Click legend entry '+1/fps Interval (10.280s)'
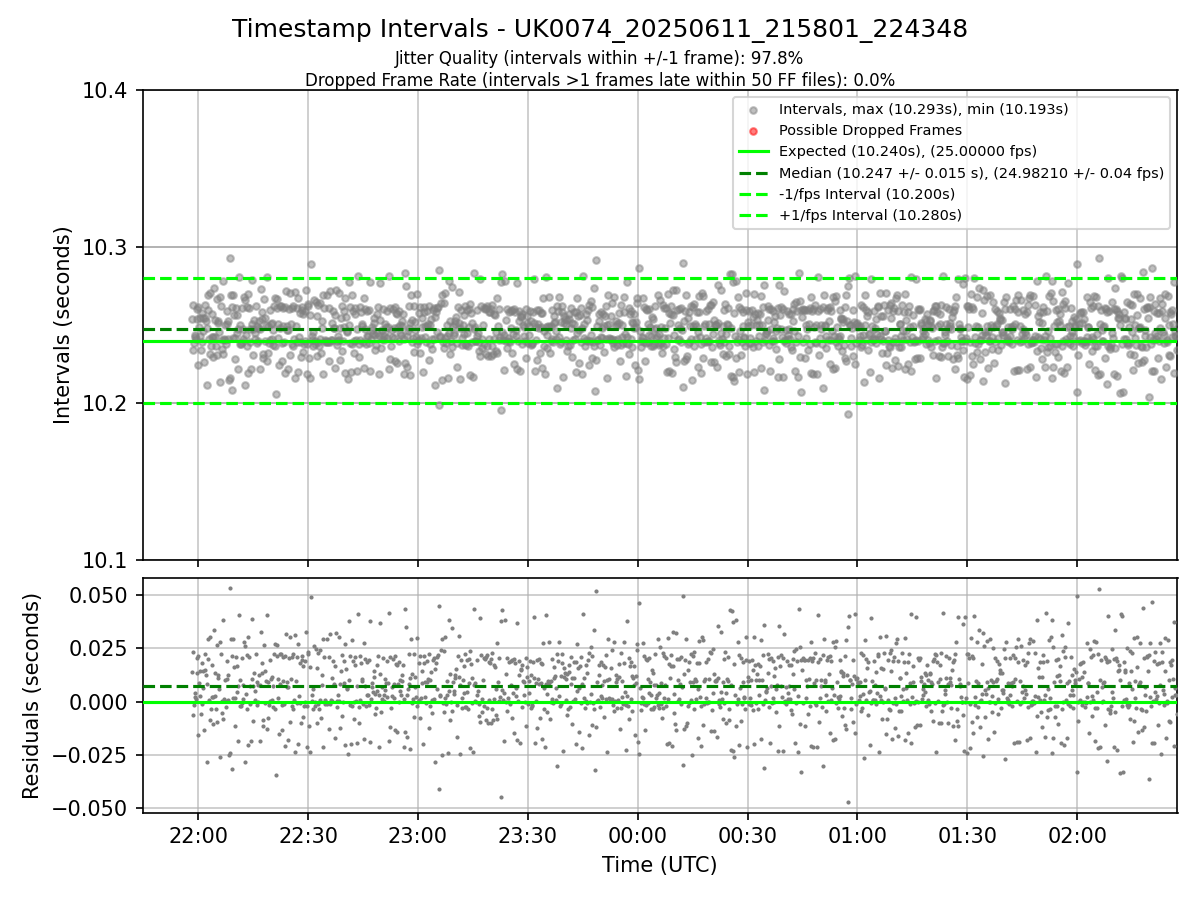The width and height of the screenshot is (1200, 900). point(870,215)
